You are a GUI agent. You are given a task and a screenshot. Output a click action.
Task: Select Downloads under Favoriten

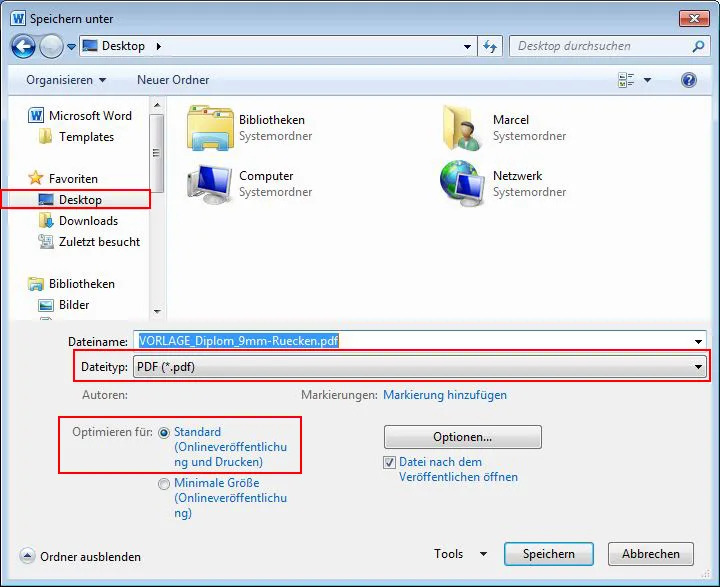pyautogui.click(x=79, y=221)
